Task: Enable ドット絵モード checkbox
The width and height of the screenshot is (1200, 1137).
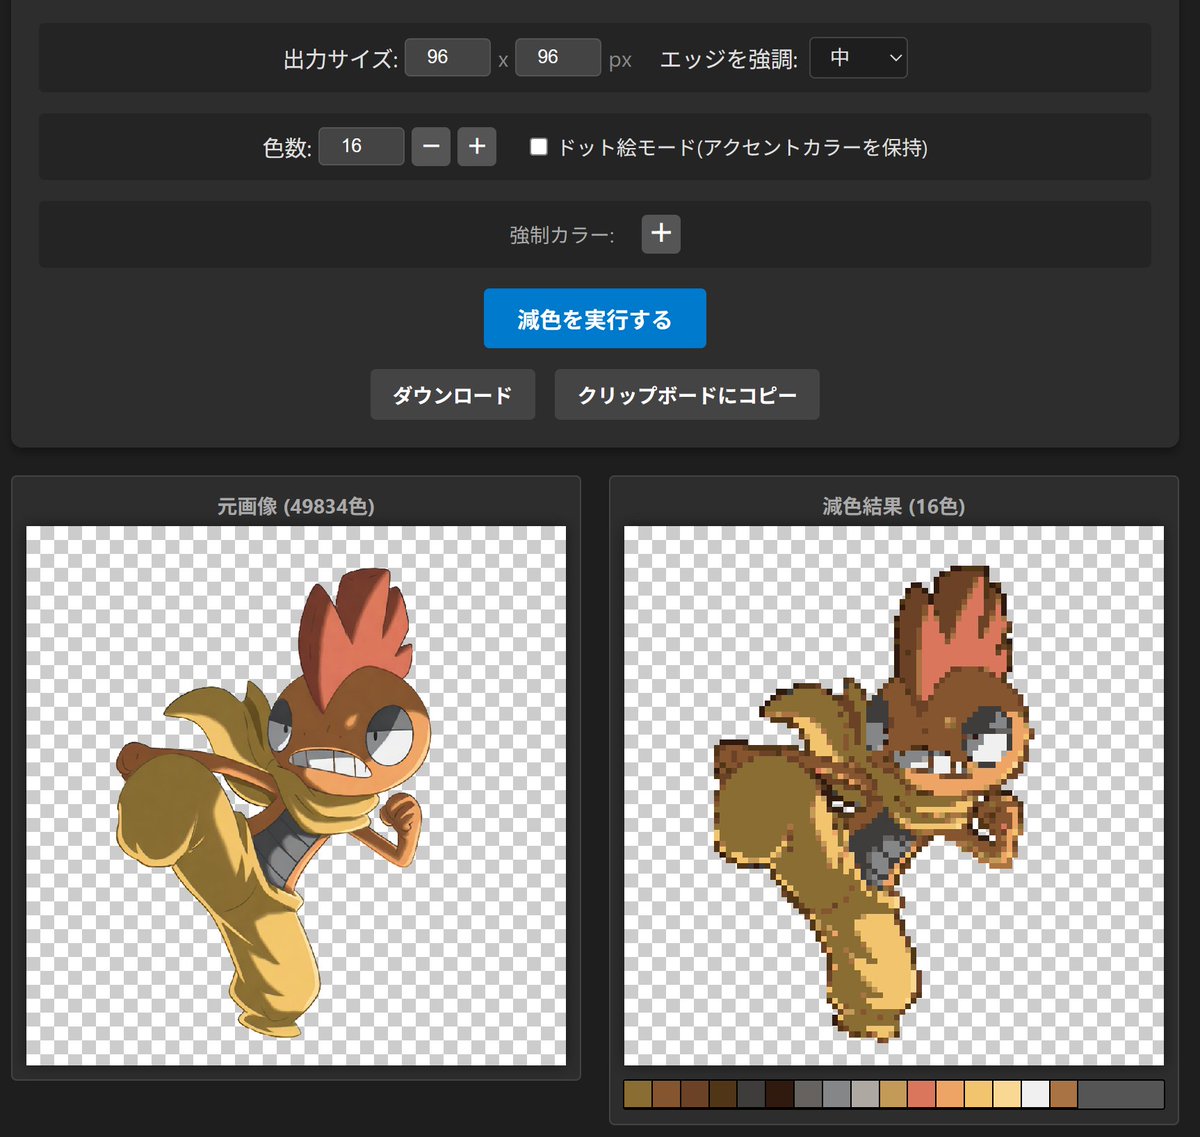Action: point(539,147)
